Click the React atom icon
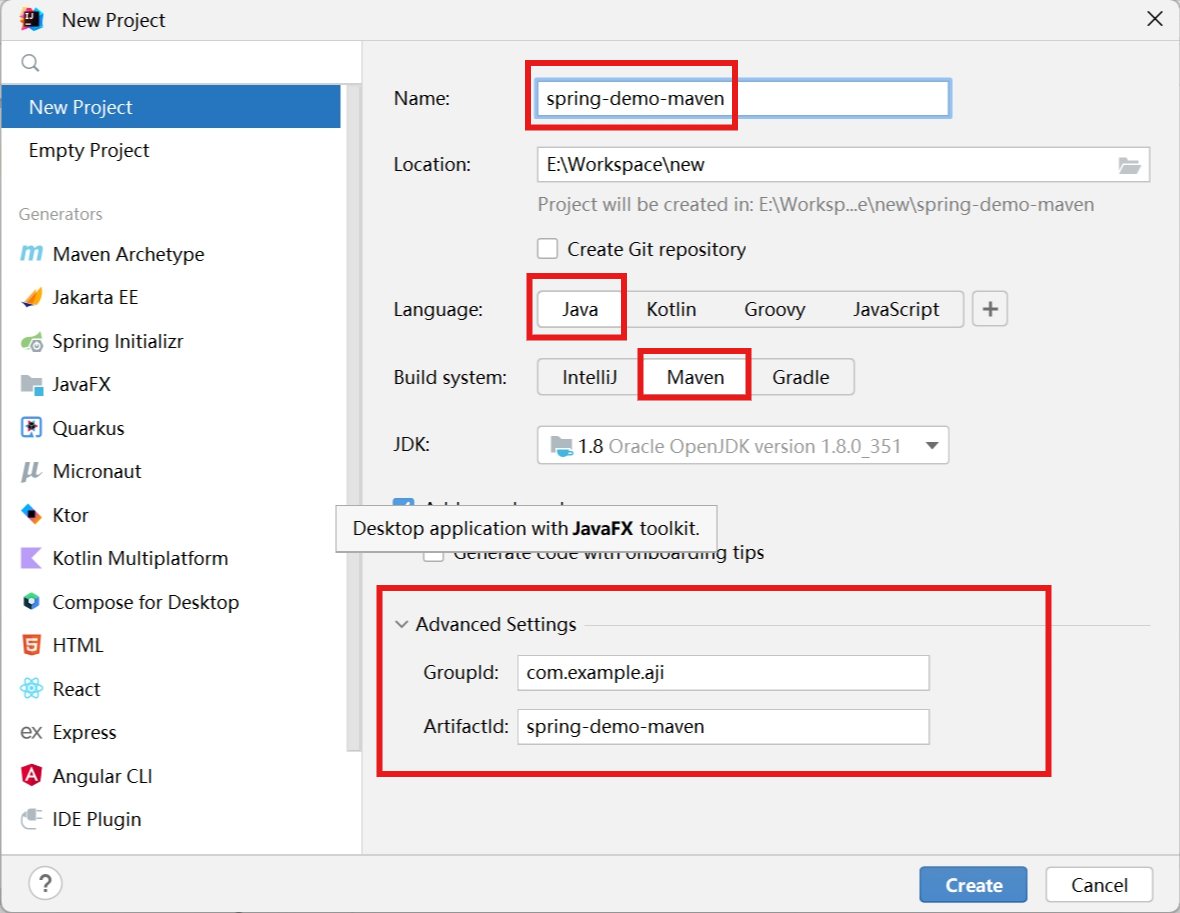 tap(32, 689)
